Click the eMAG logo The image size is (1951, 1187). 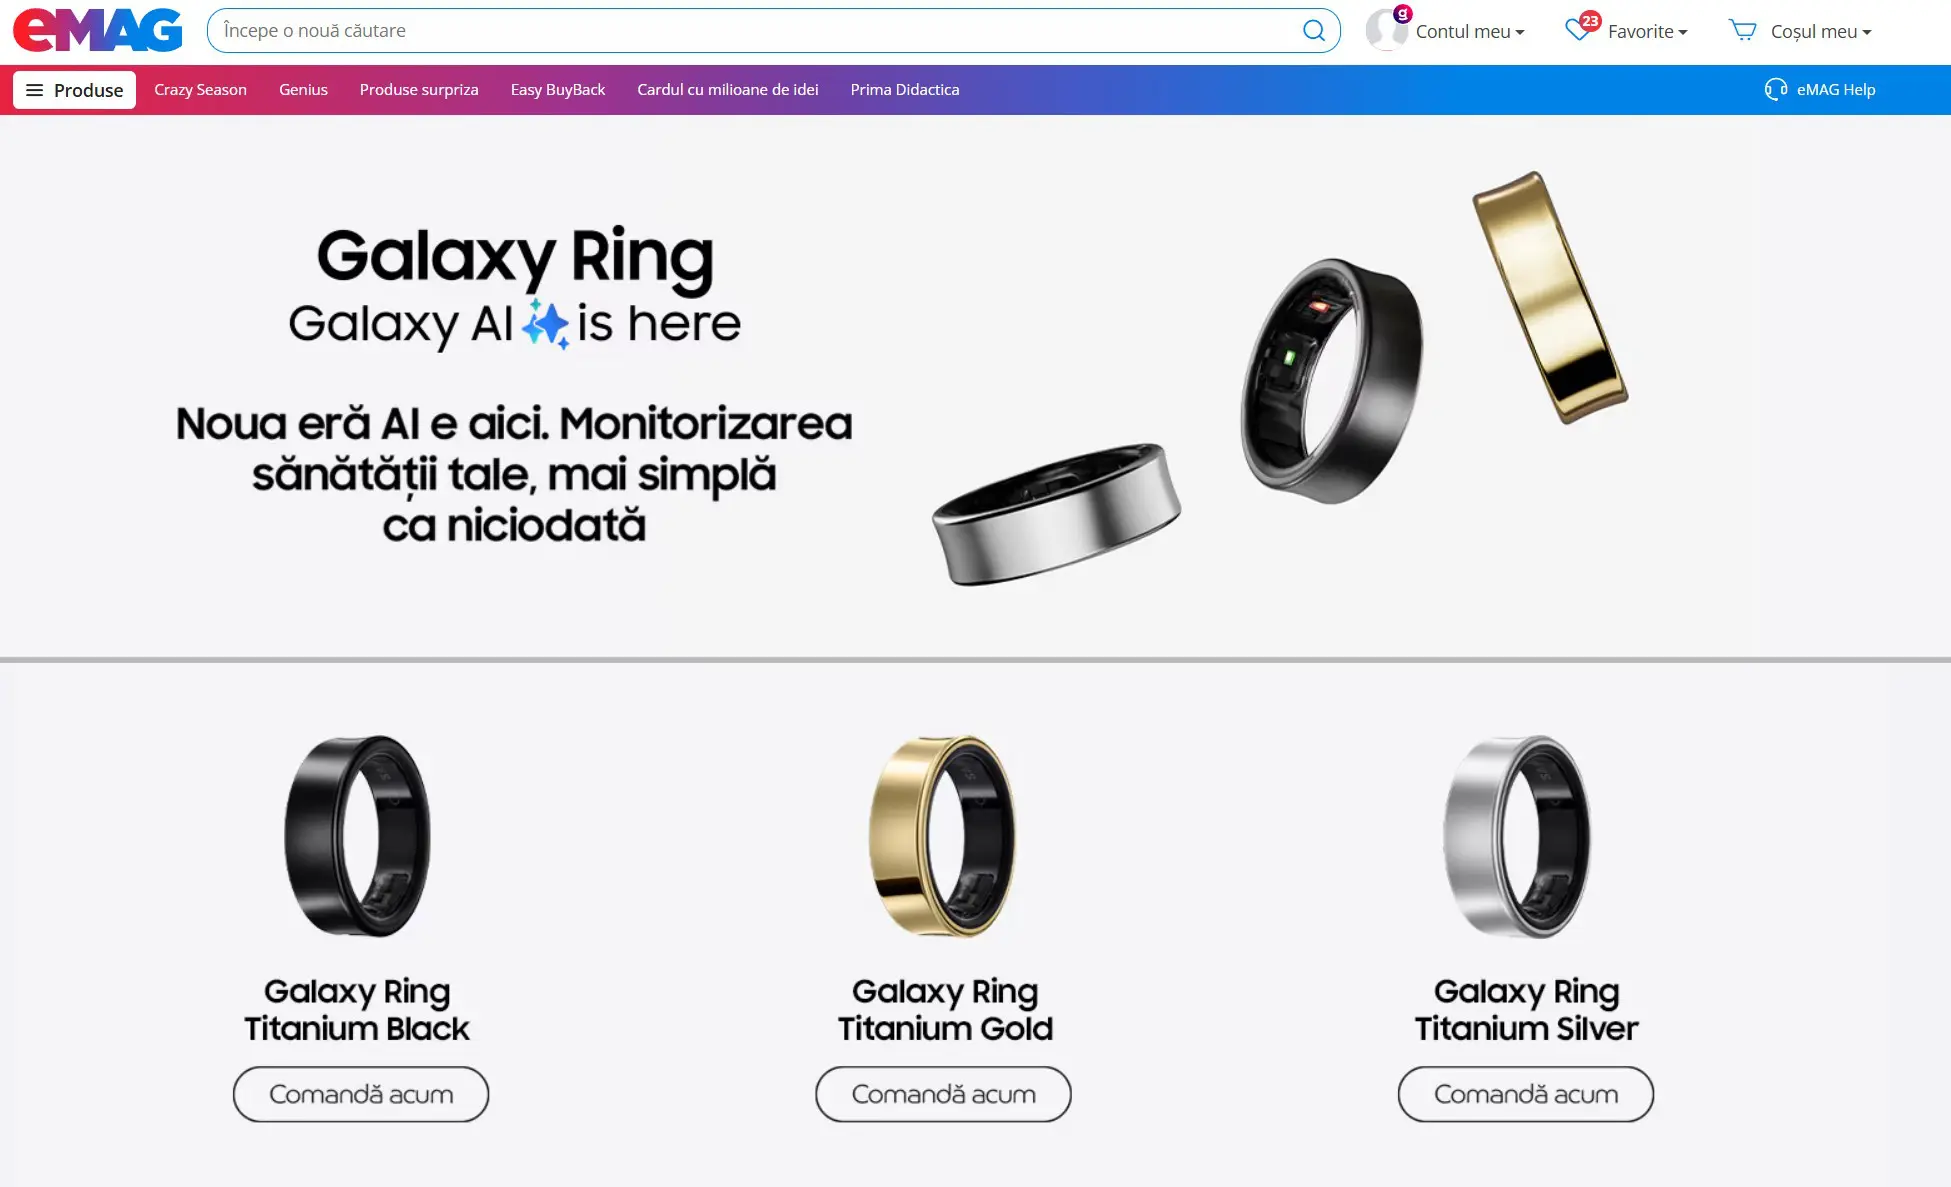(98, 30)
